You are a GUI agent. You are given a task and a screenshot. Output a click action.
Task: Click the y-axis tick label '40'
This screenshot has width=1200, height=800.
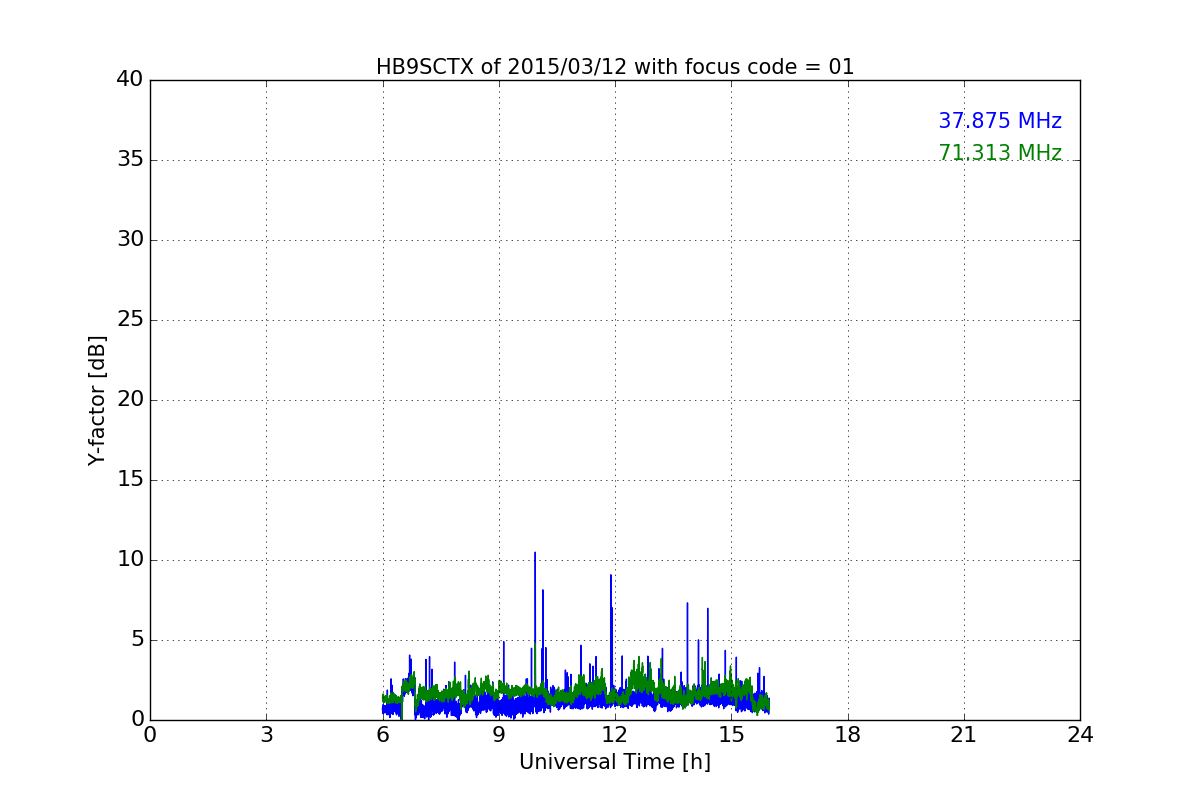130,80
